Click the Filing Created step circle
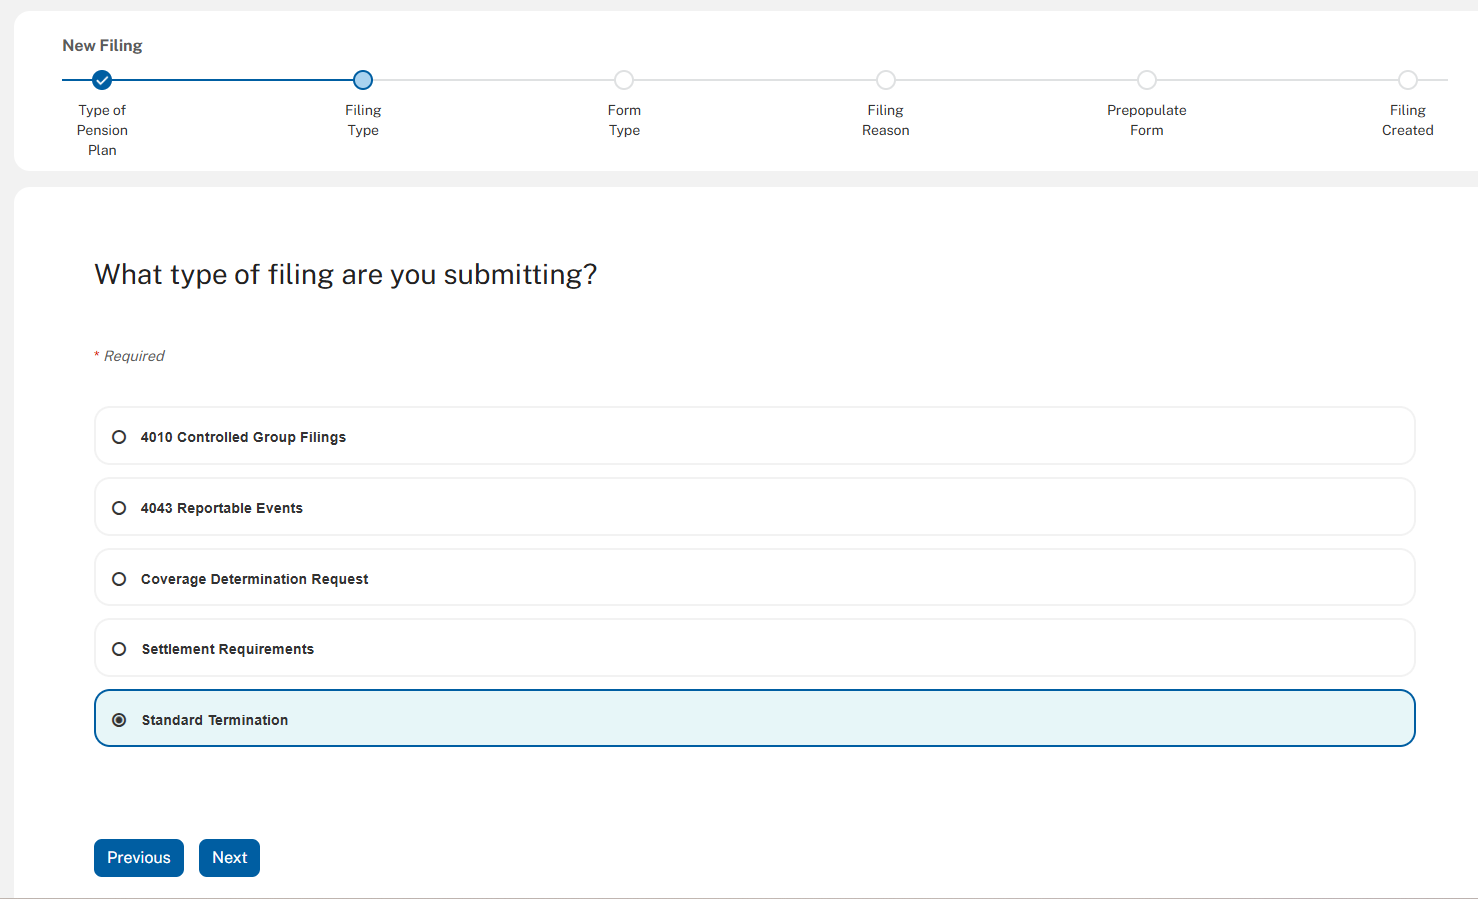 click(1408, 80)
